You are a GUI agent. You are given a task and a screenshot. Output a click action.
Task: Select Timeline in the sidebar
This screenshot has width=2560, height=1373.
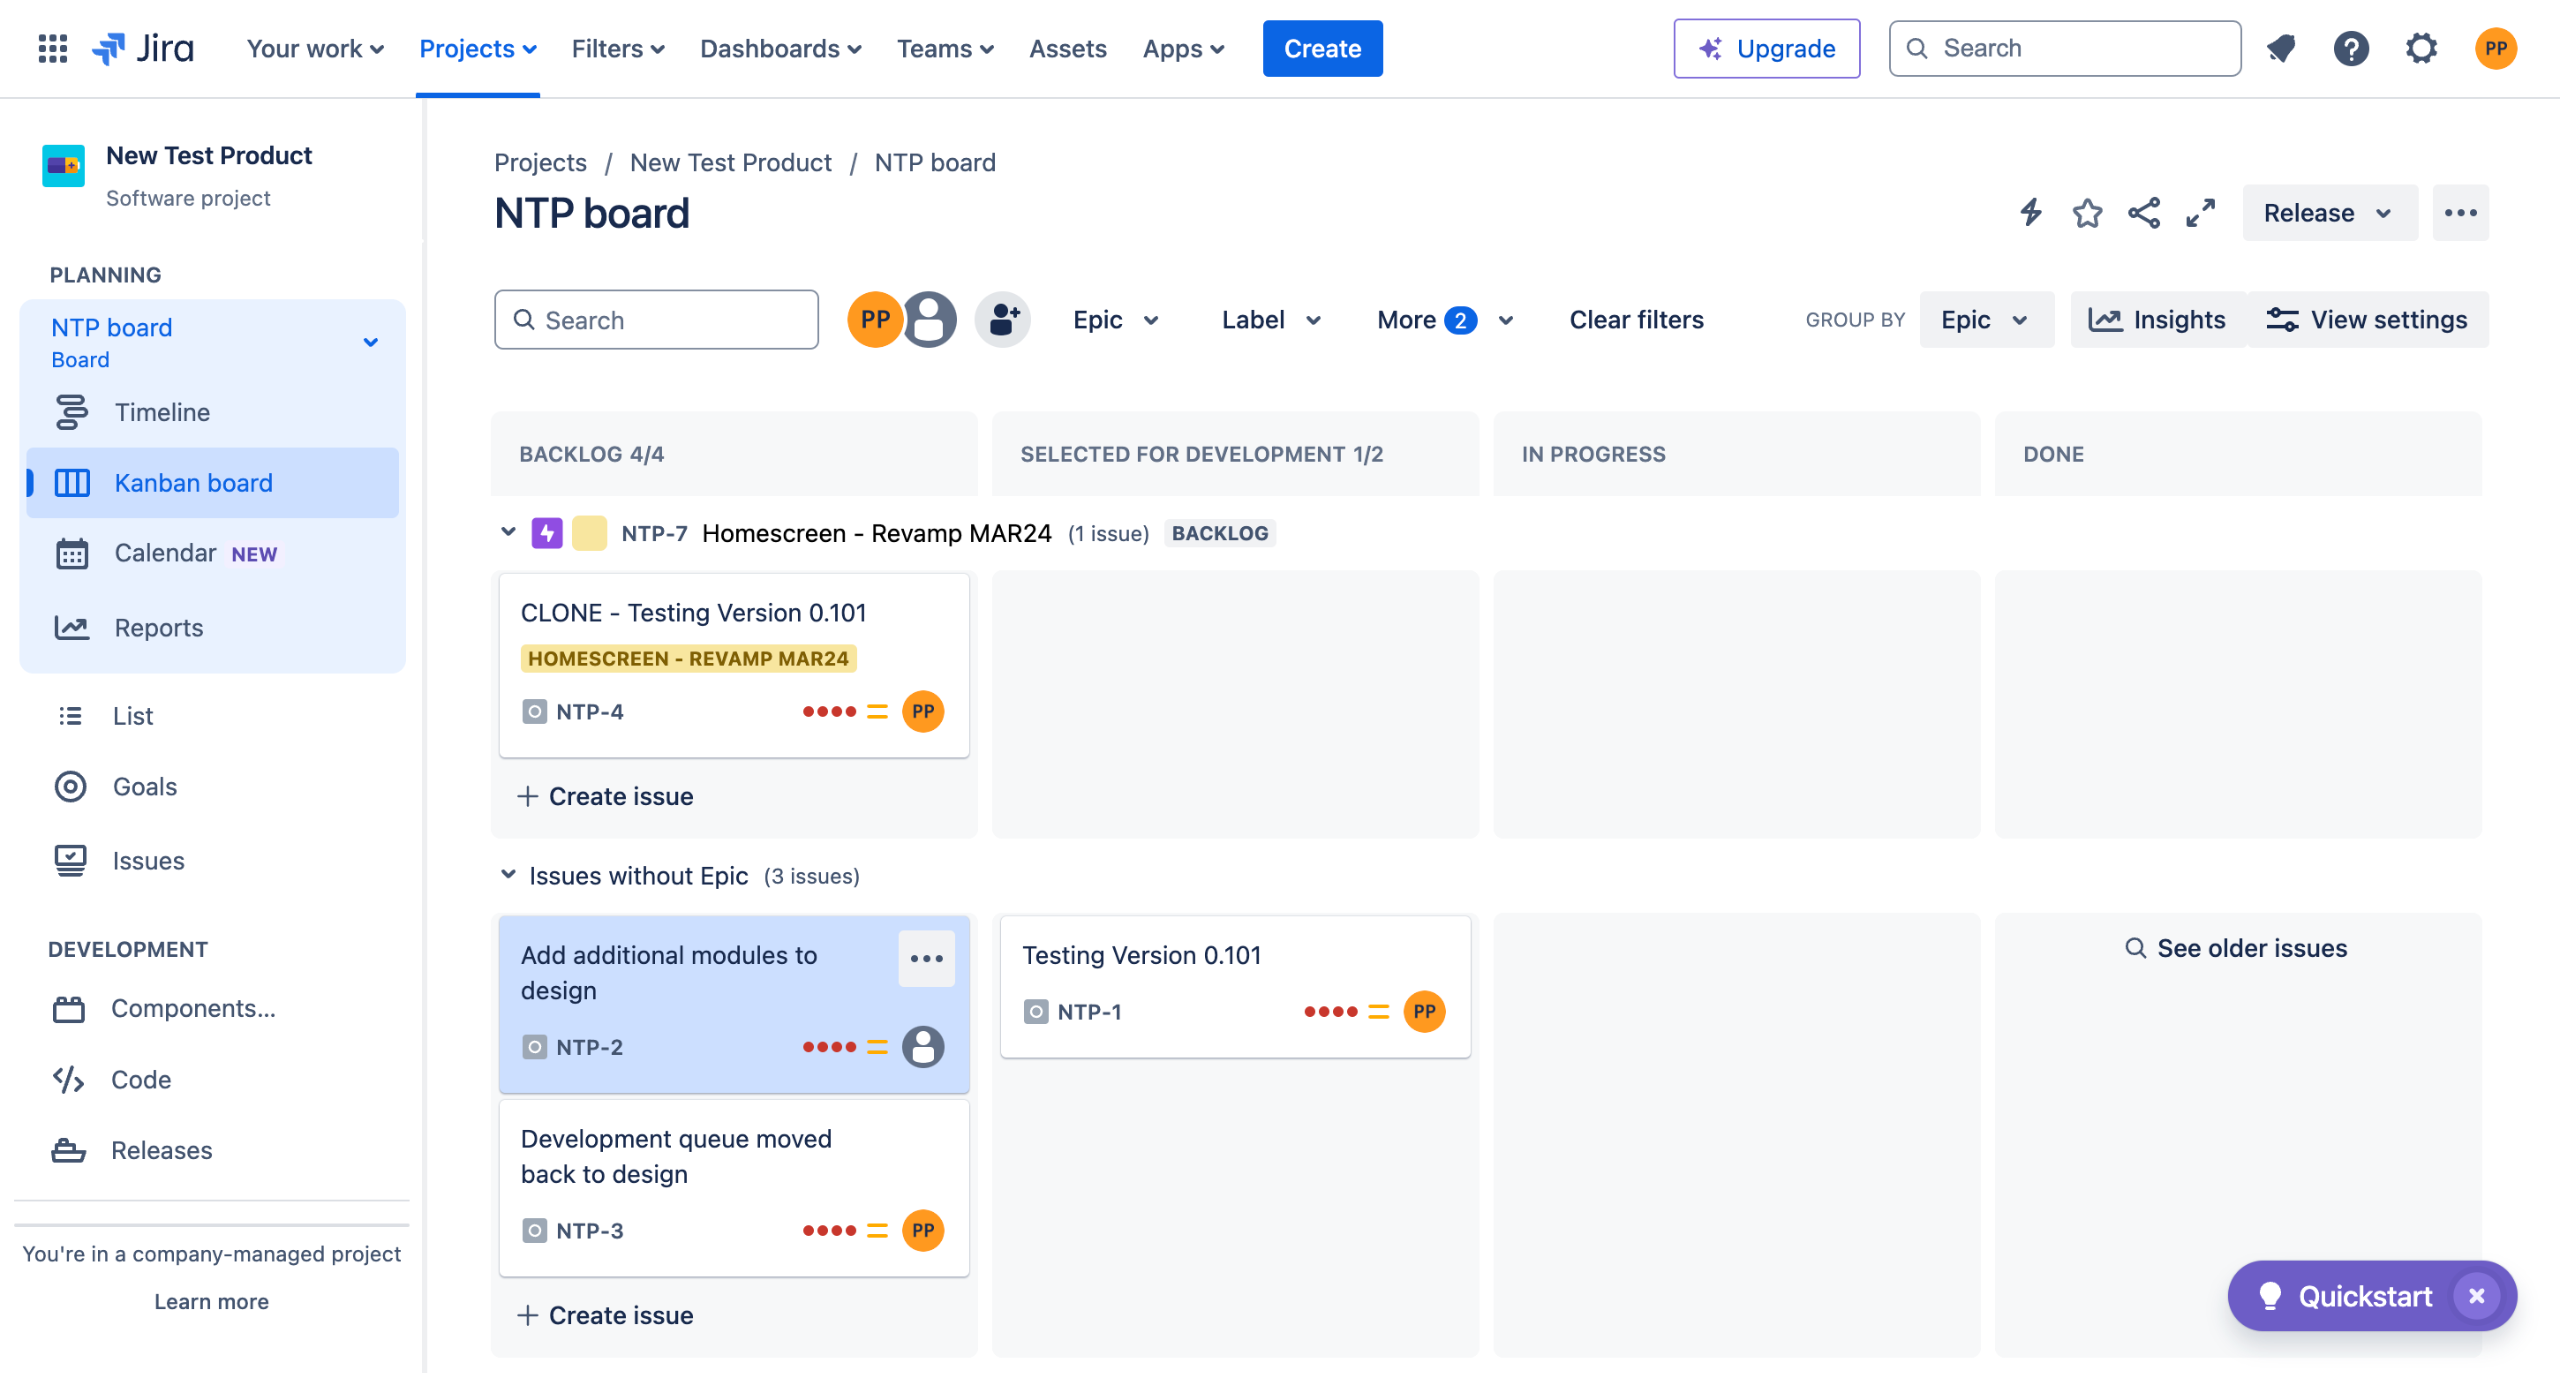(212, 412)
